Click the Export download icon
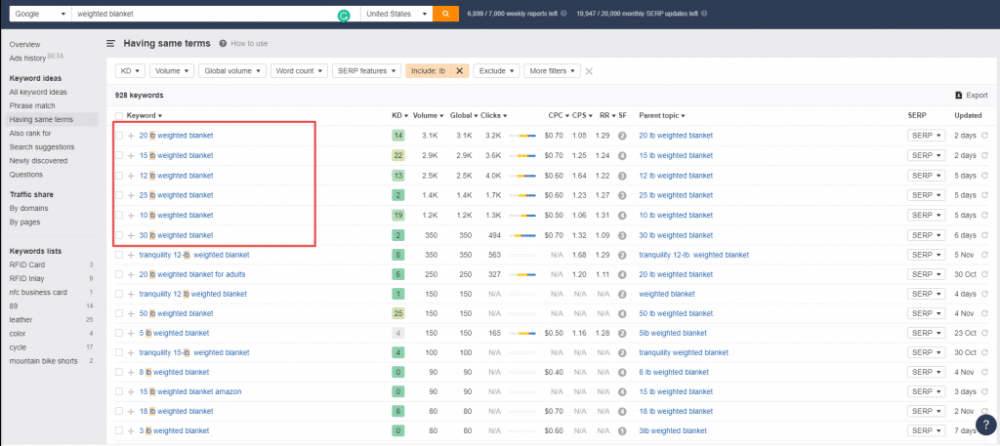The width and height of the screenshot is (1000, 446). [959, 95]
